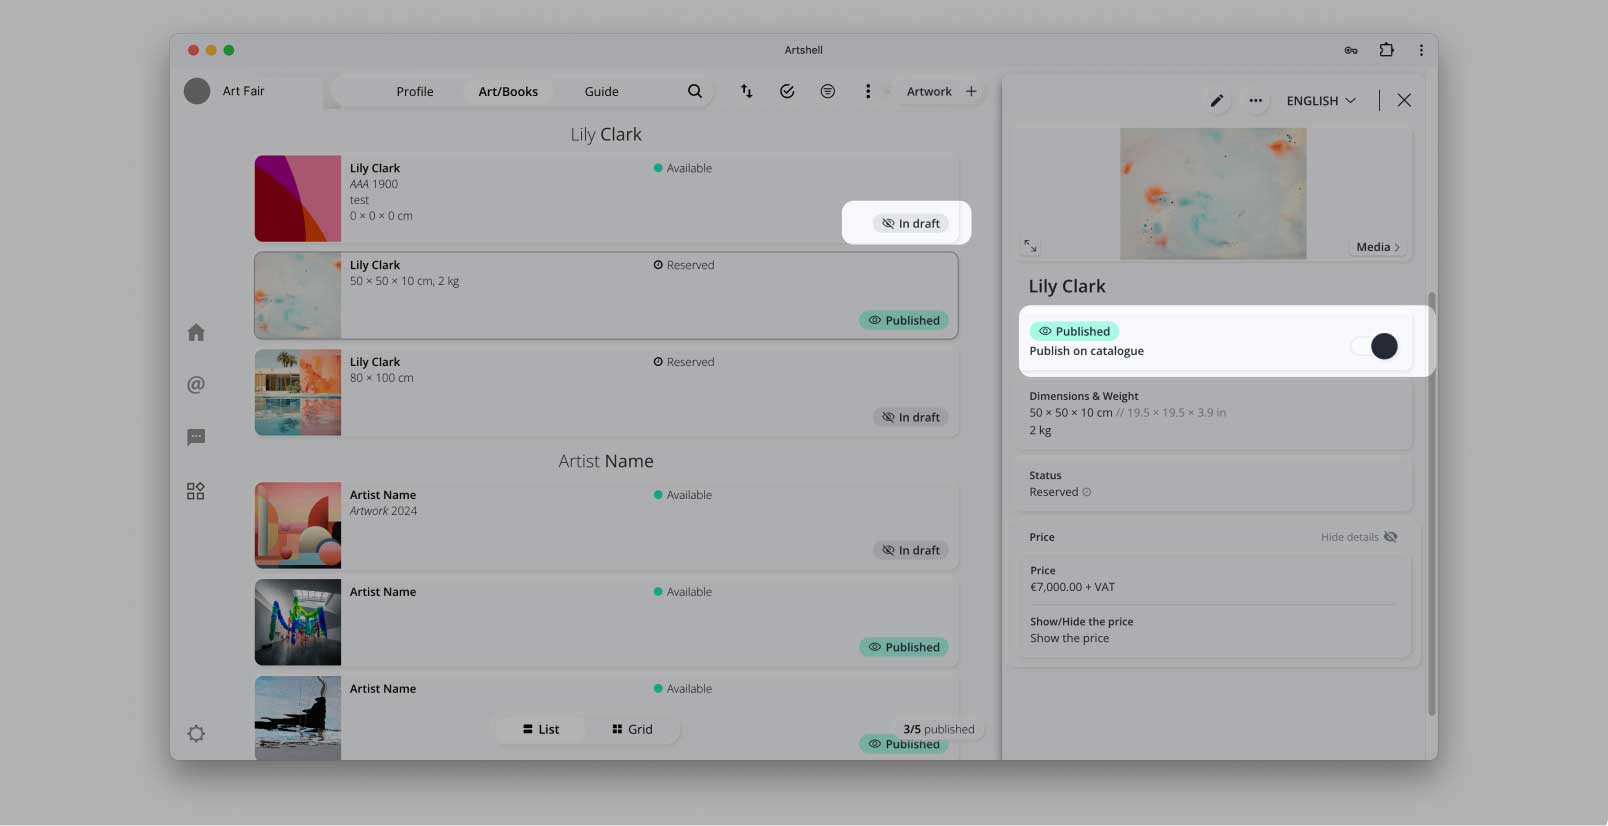
Task: Open the Art Fair selector
Action: [243, 91]
